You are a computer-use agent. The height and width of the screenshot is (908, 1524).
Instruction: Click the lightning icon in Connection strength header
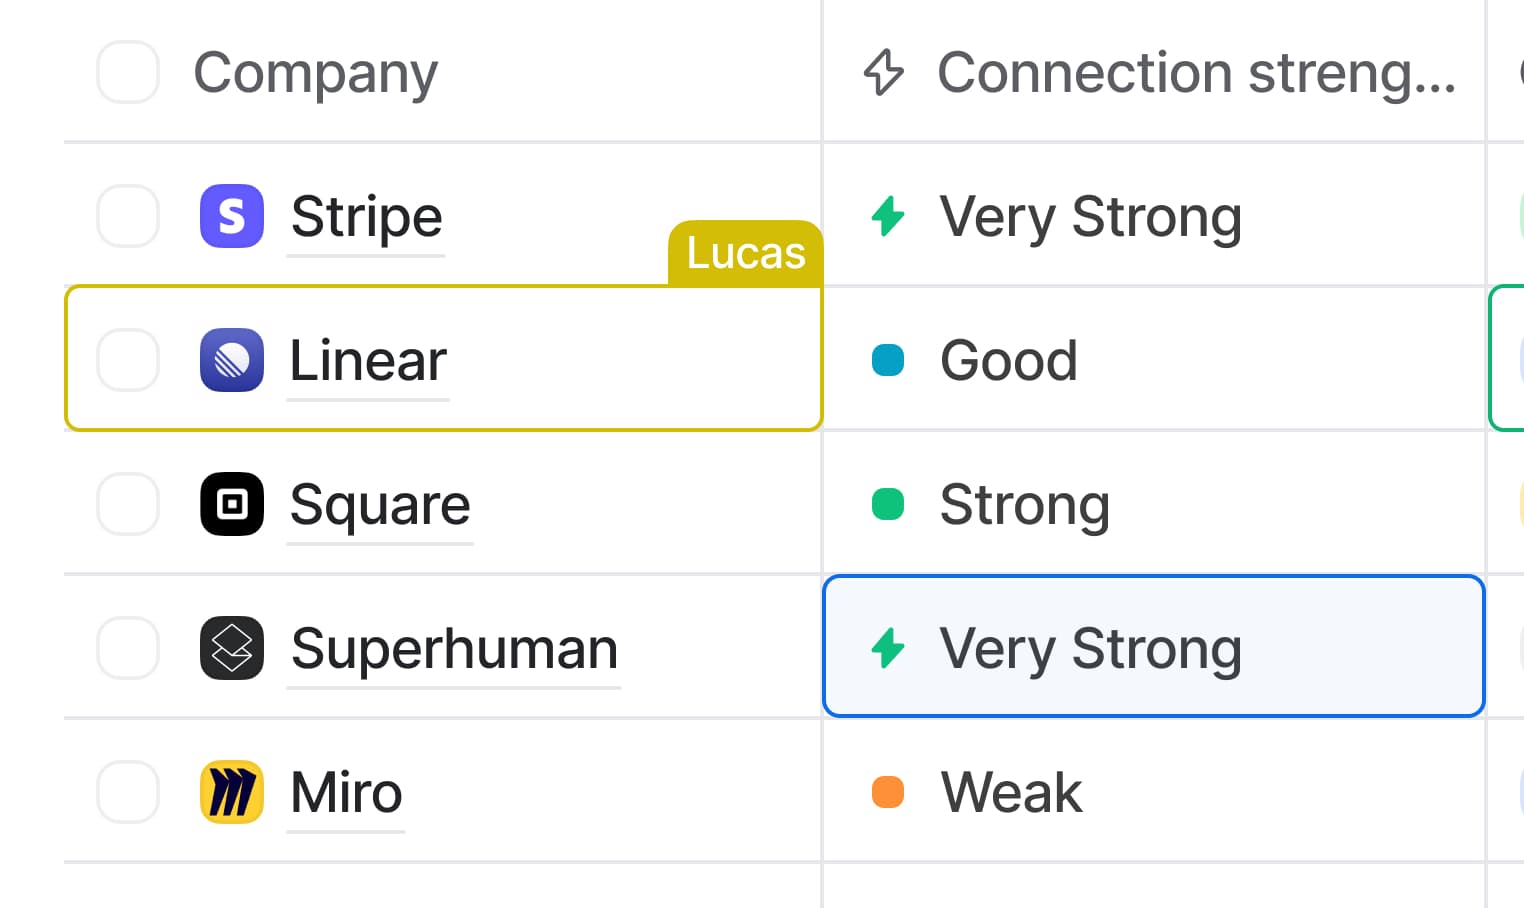(x=884, y=72)
